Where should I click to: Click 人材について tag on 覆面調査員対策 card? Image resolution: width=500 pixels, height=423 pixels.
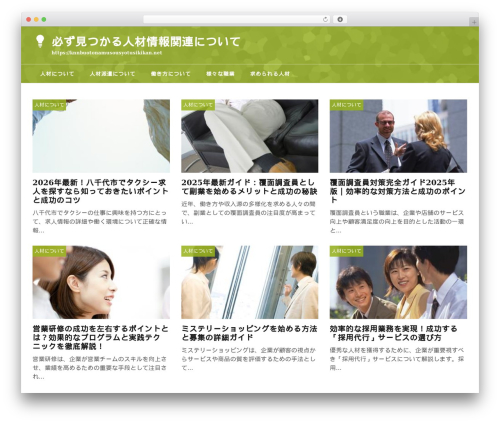[347, 105]
